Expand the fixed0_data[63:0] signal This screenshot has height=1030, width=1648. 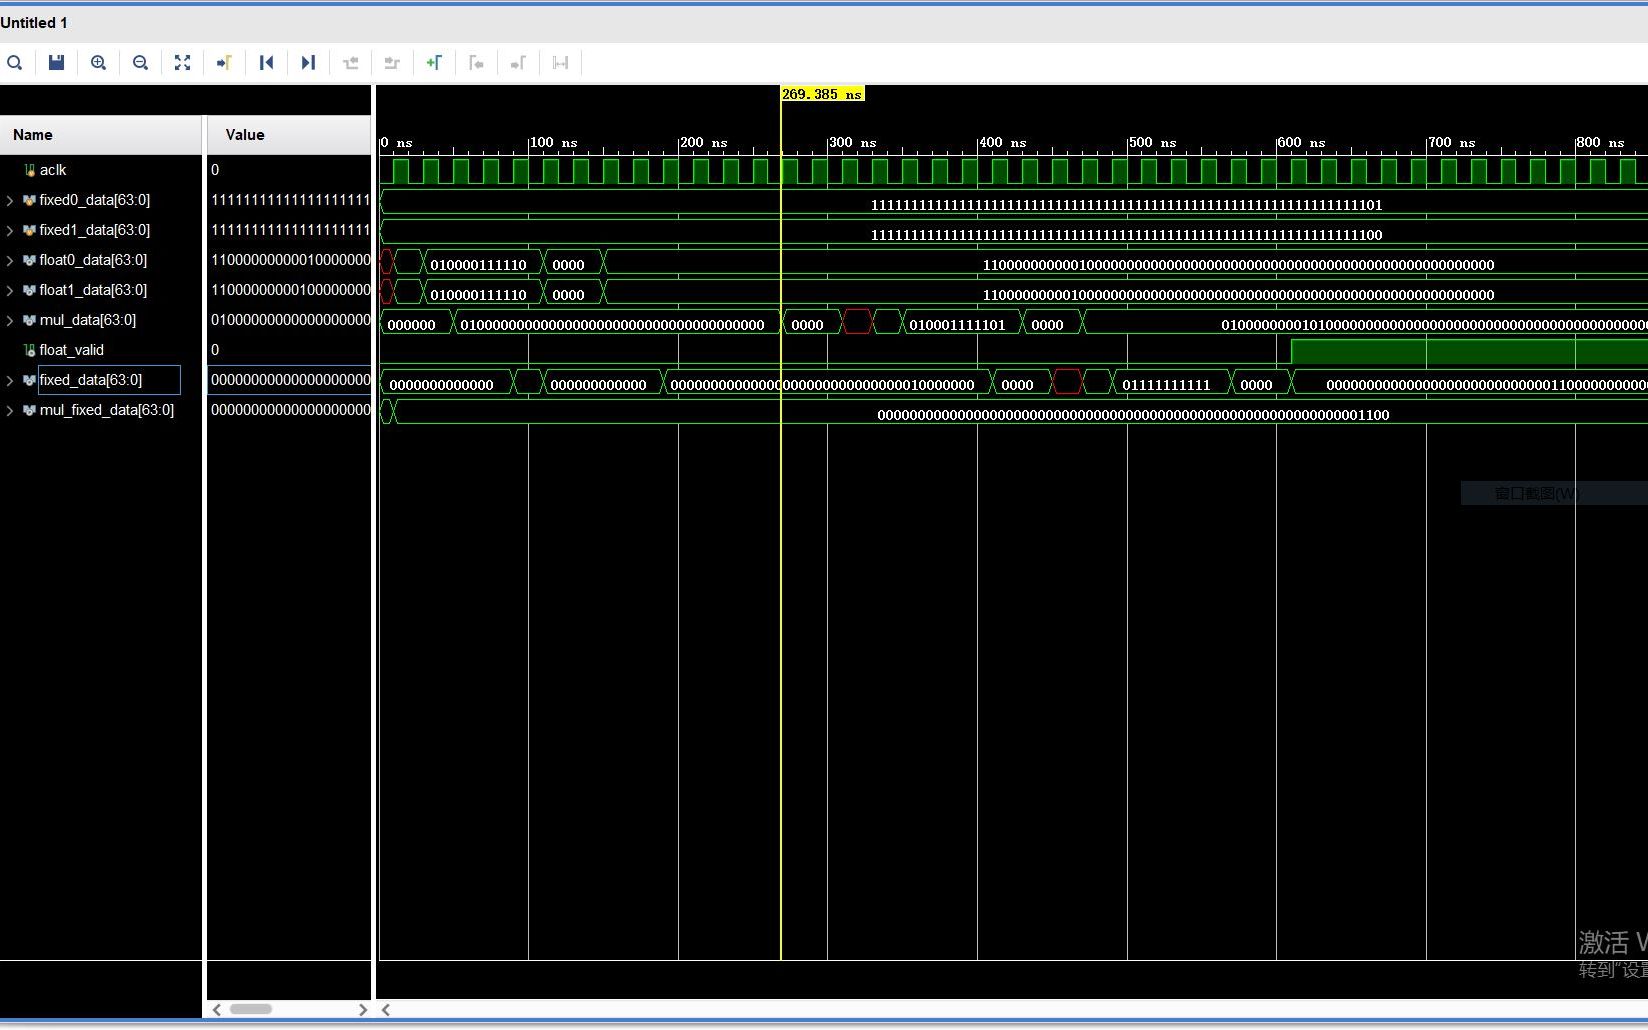(9, 200)
